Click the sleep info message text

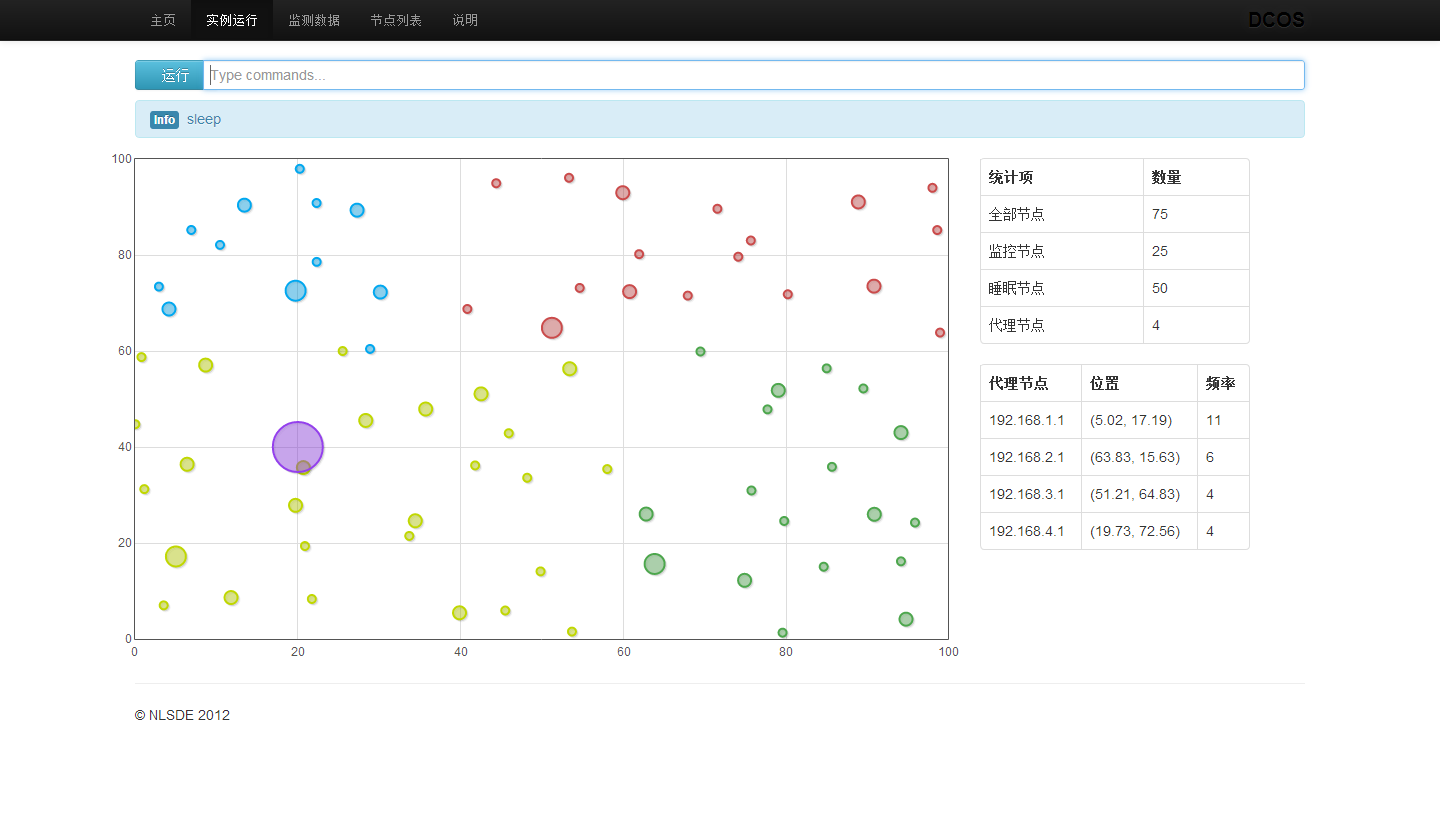(x=204, y=119)
